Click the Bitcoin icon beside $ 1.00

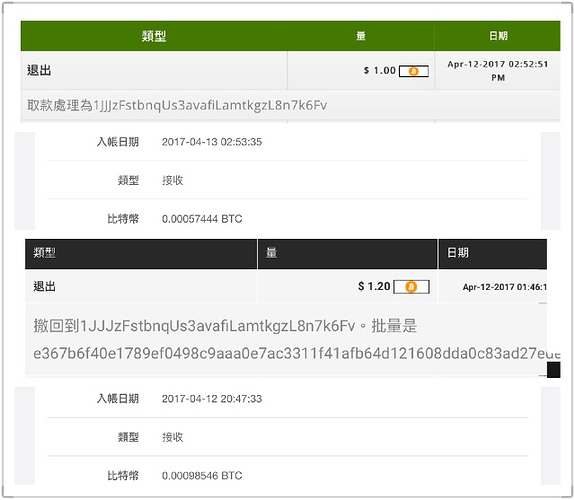pyautogui.click(x=414, y=71)
